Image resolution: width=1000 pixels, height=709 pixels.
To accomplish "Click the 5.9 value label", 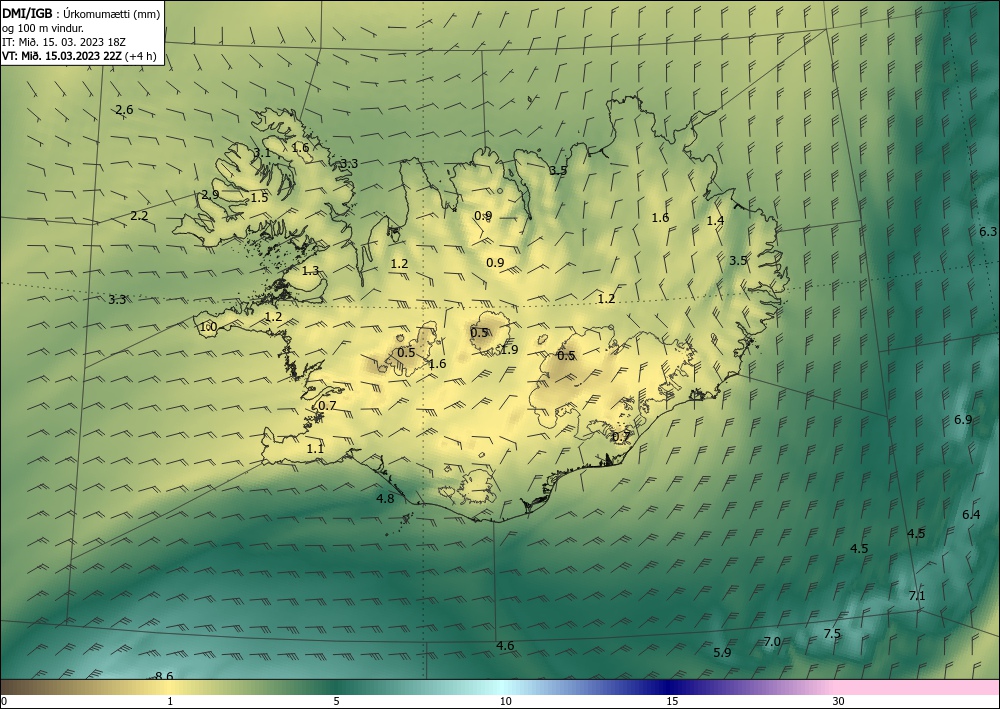I will pos(722,652).
